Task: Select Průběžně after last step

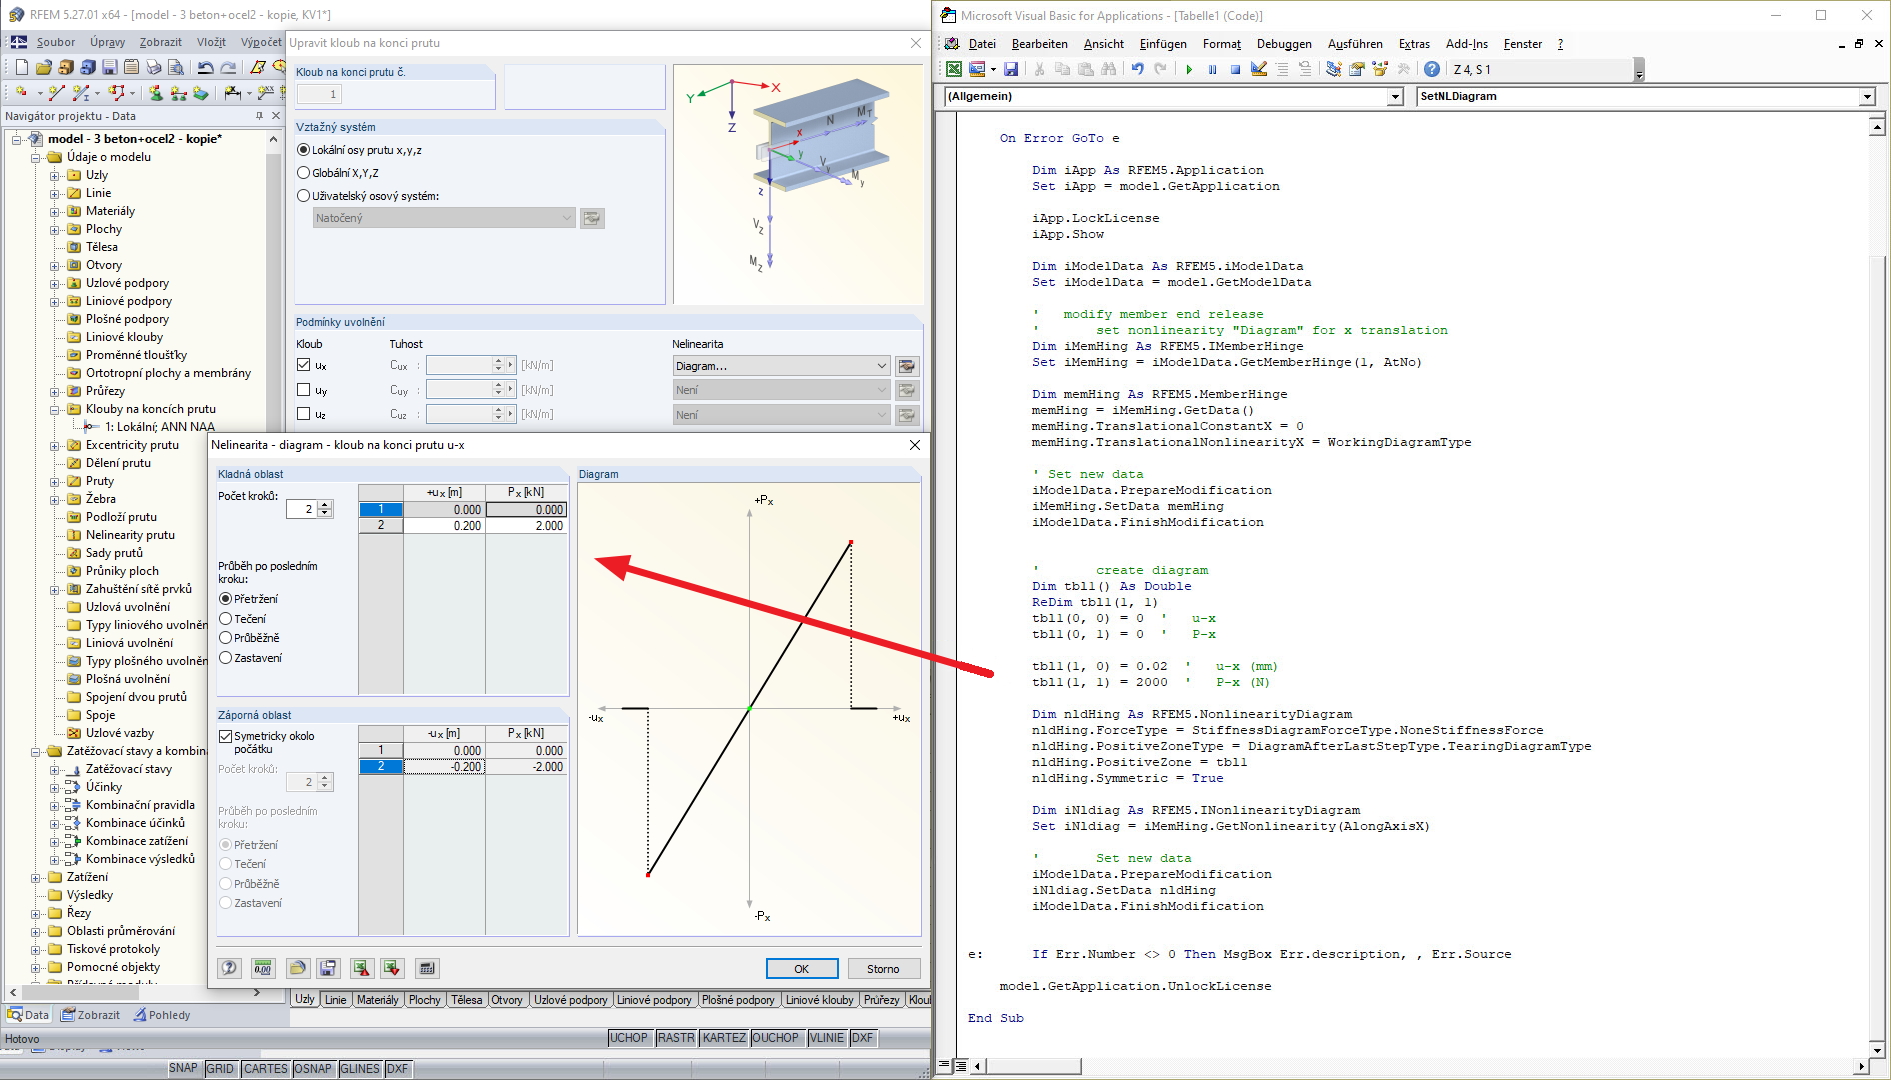Action: point(226,638)
